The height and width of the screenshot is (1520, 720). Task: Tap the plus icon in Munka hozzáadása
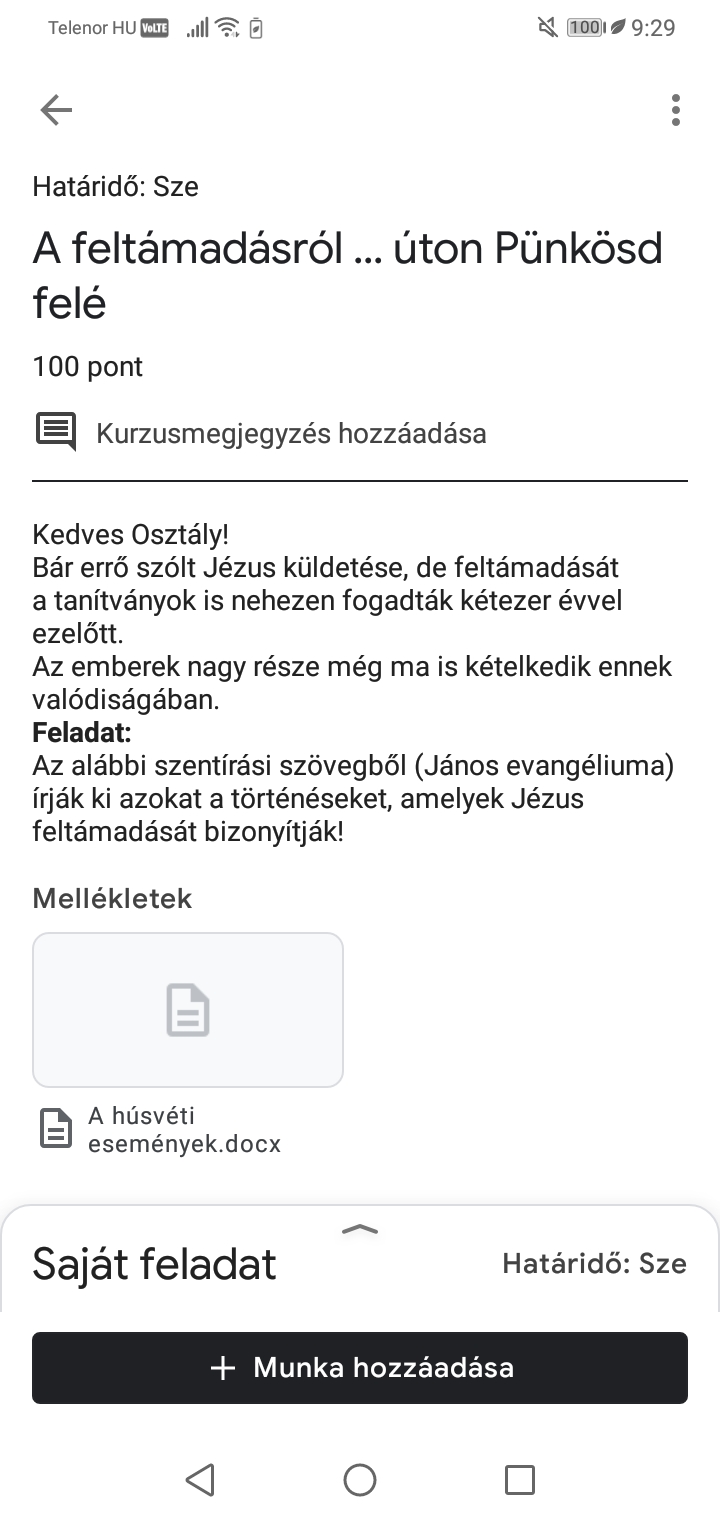pyautogui.click(x=224, y=1368)
